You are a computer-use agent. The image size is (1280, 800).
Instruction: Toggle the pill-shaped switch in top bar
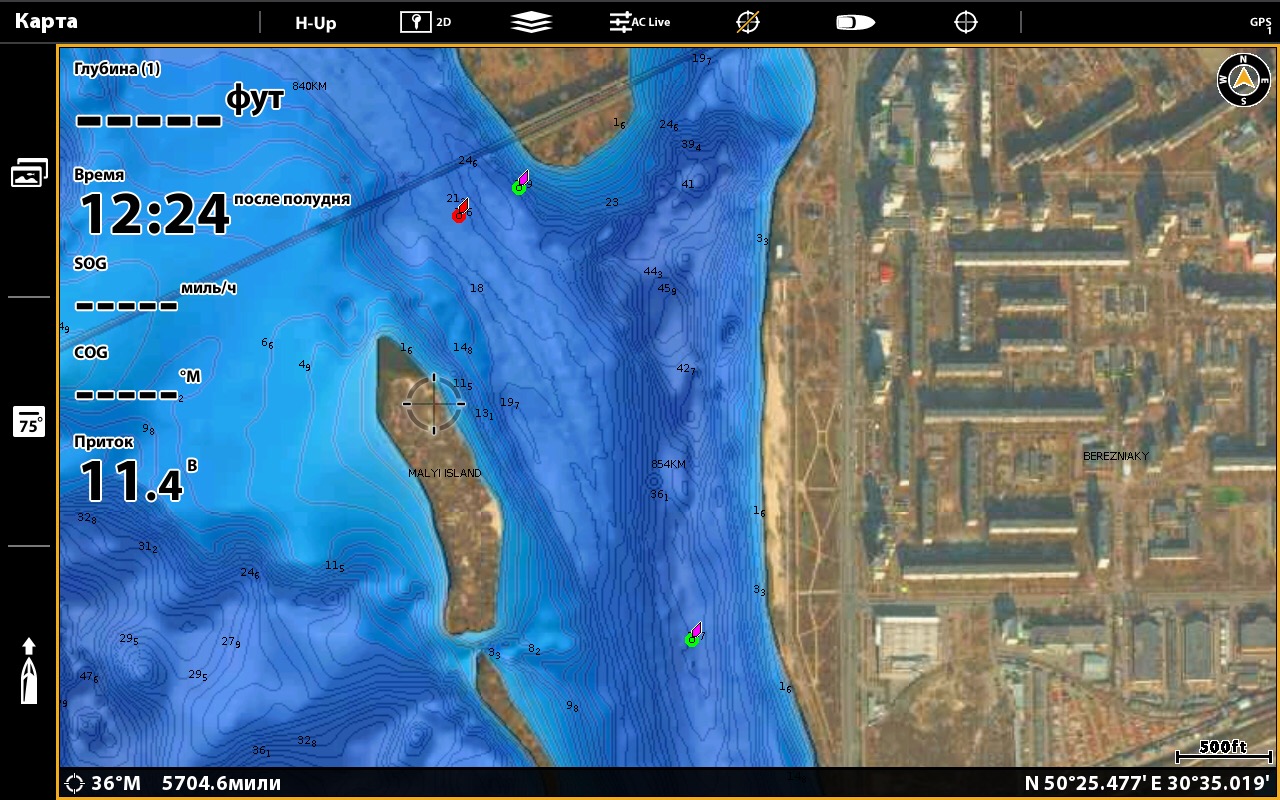pyautogui.click(x=856, y=22)
